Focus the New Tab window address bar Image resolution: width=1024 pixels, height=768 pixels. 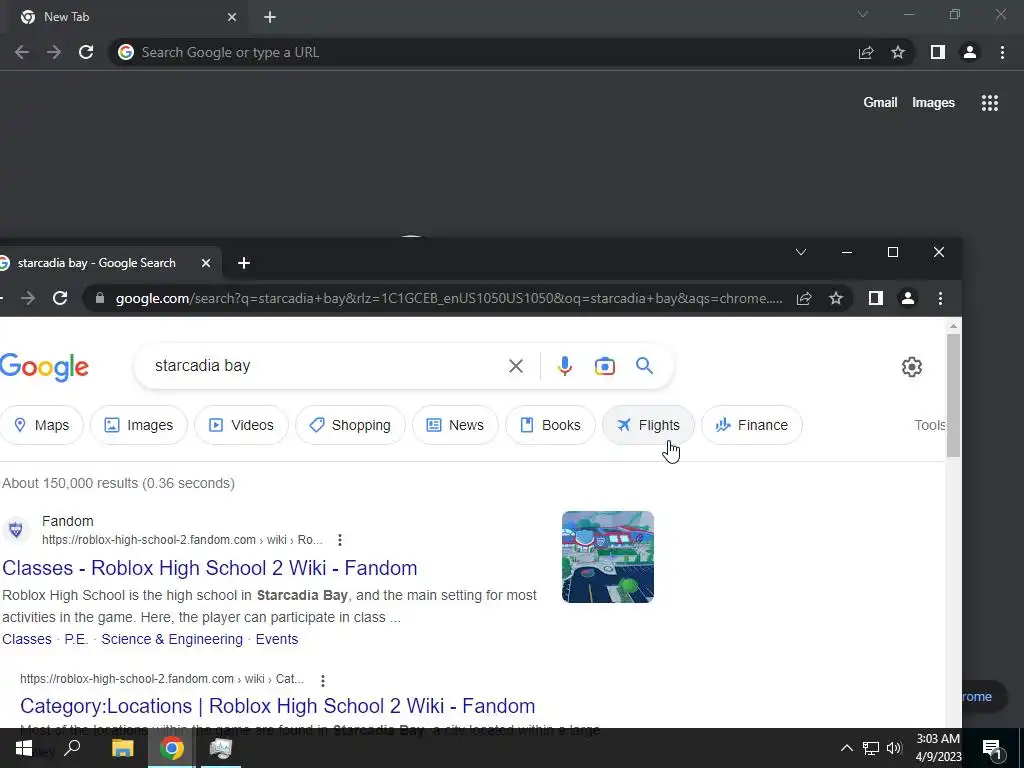pyautogui.click(x=483, y=52)
